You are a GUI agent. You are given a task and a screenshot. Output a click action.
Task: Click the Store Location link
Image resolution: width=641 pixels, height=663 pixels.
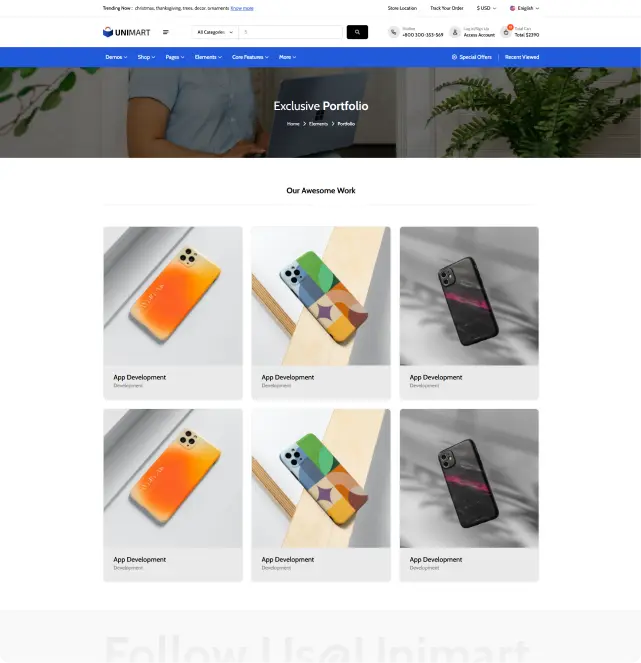[x=402, y=8]
